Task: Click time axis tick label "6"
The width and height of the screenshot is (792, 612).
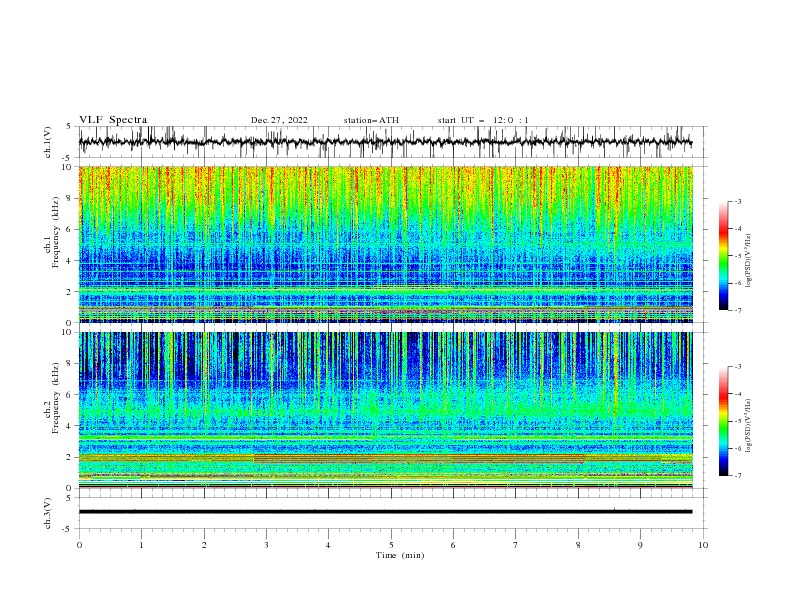Action: point(453,545)
